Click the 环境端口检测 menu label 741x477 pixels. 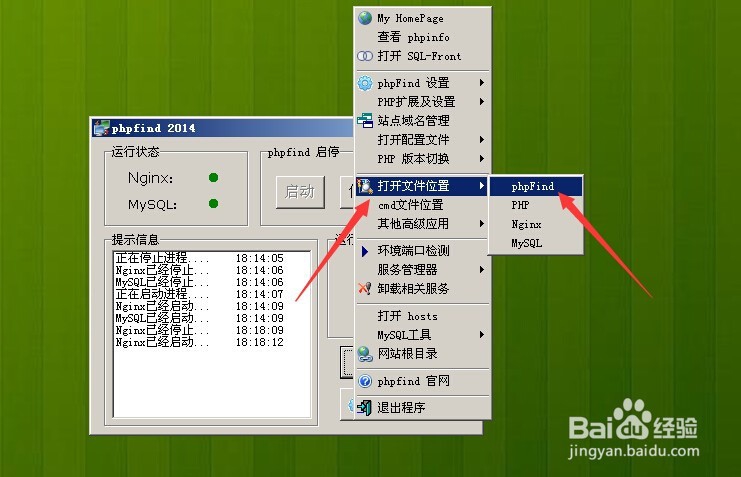coord(413,251)
